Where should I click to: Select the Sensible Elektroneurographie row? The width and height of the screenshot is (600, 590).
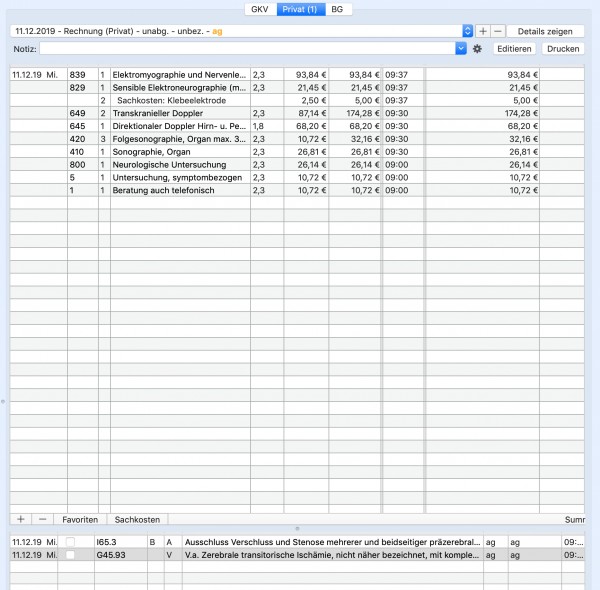[x=297, y=88]
